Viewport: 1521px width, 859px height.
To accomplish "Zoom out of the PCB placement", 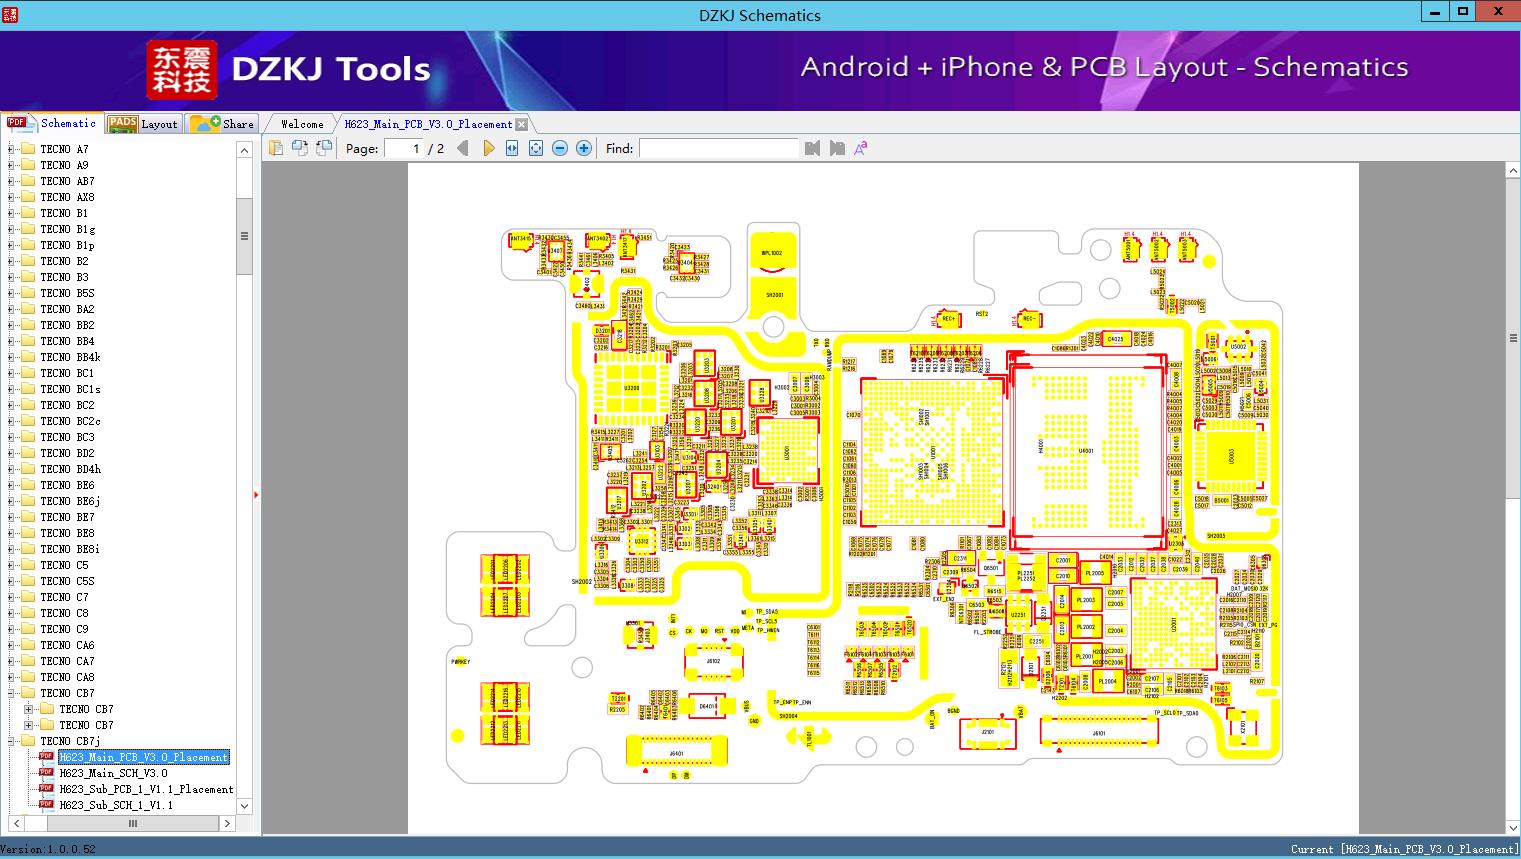I will (x=560, y=148).
